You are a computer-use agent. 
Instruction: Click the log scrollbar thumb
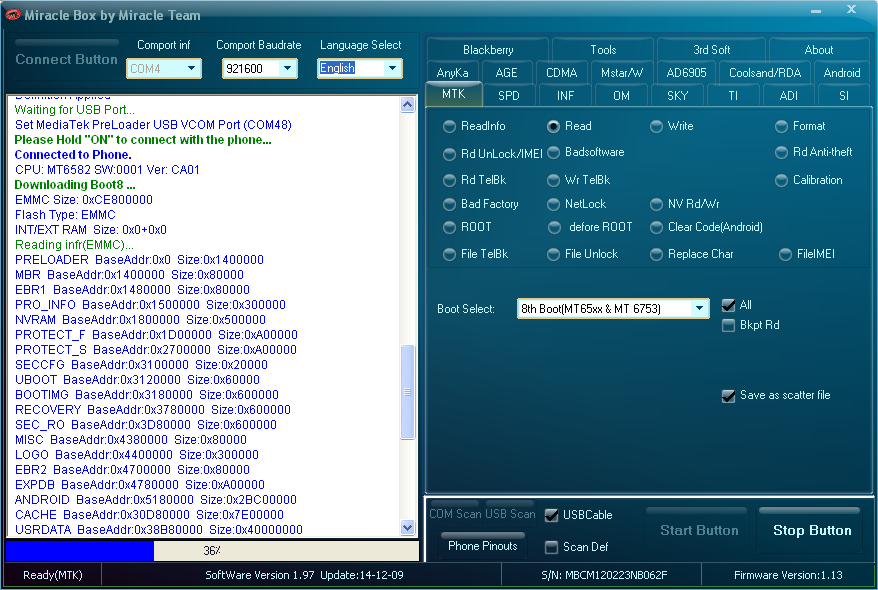[x=408, y=392]
